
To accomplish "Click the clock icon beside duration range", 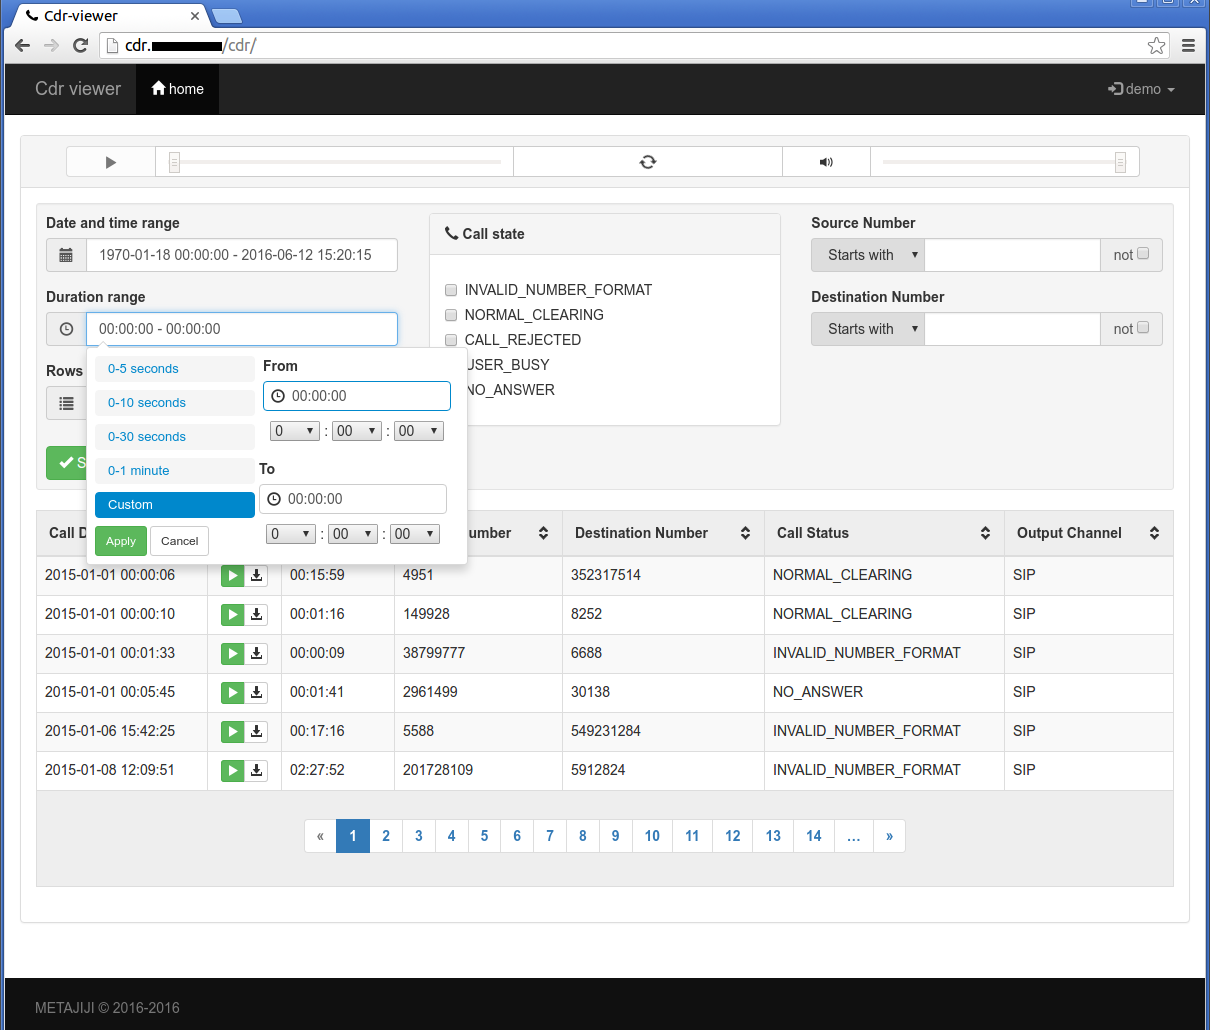I will pyautogui.click(x=66, y=329).
